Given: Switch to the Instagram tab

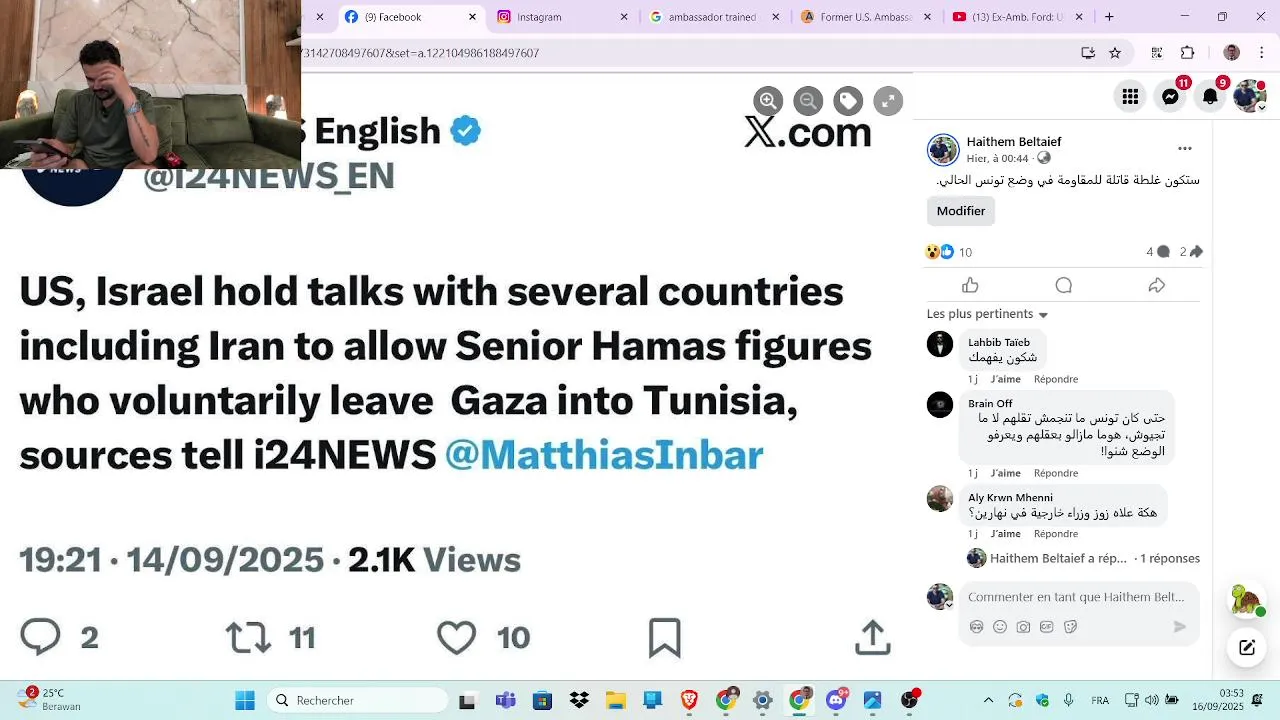Looking at the screenshot, I should 560,17.
